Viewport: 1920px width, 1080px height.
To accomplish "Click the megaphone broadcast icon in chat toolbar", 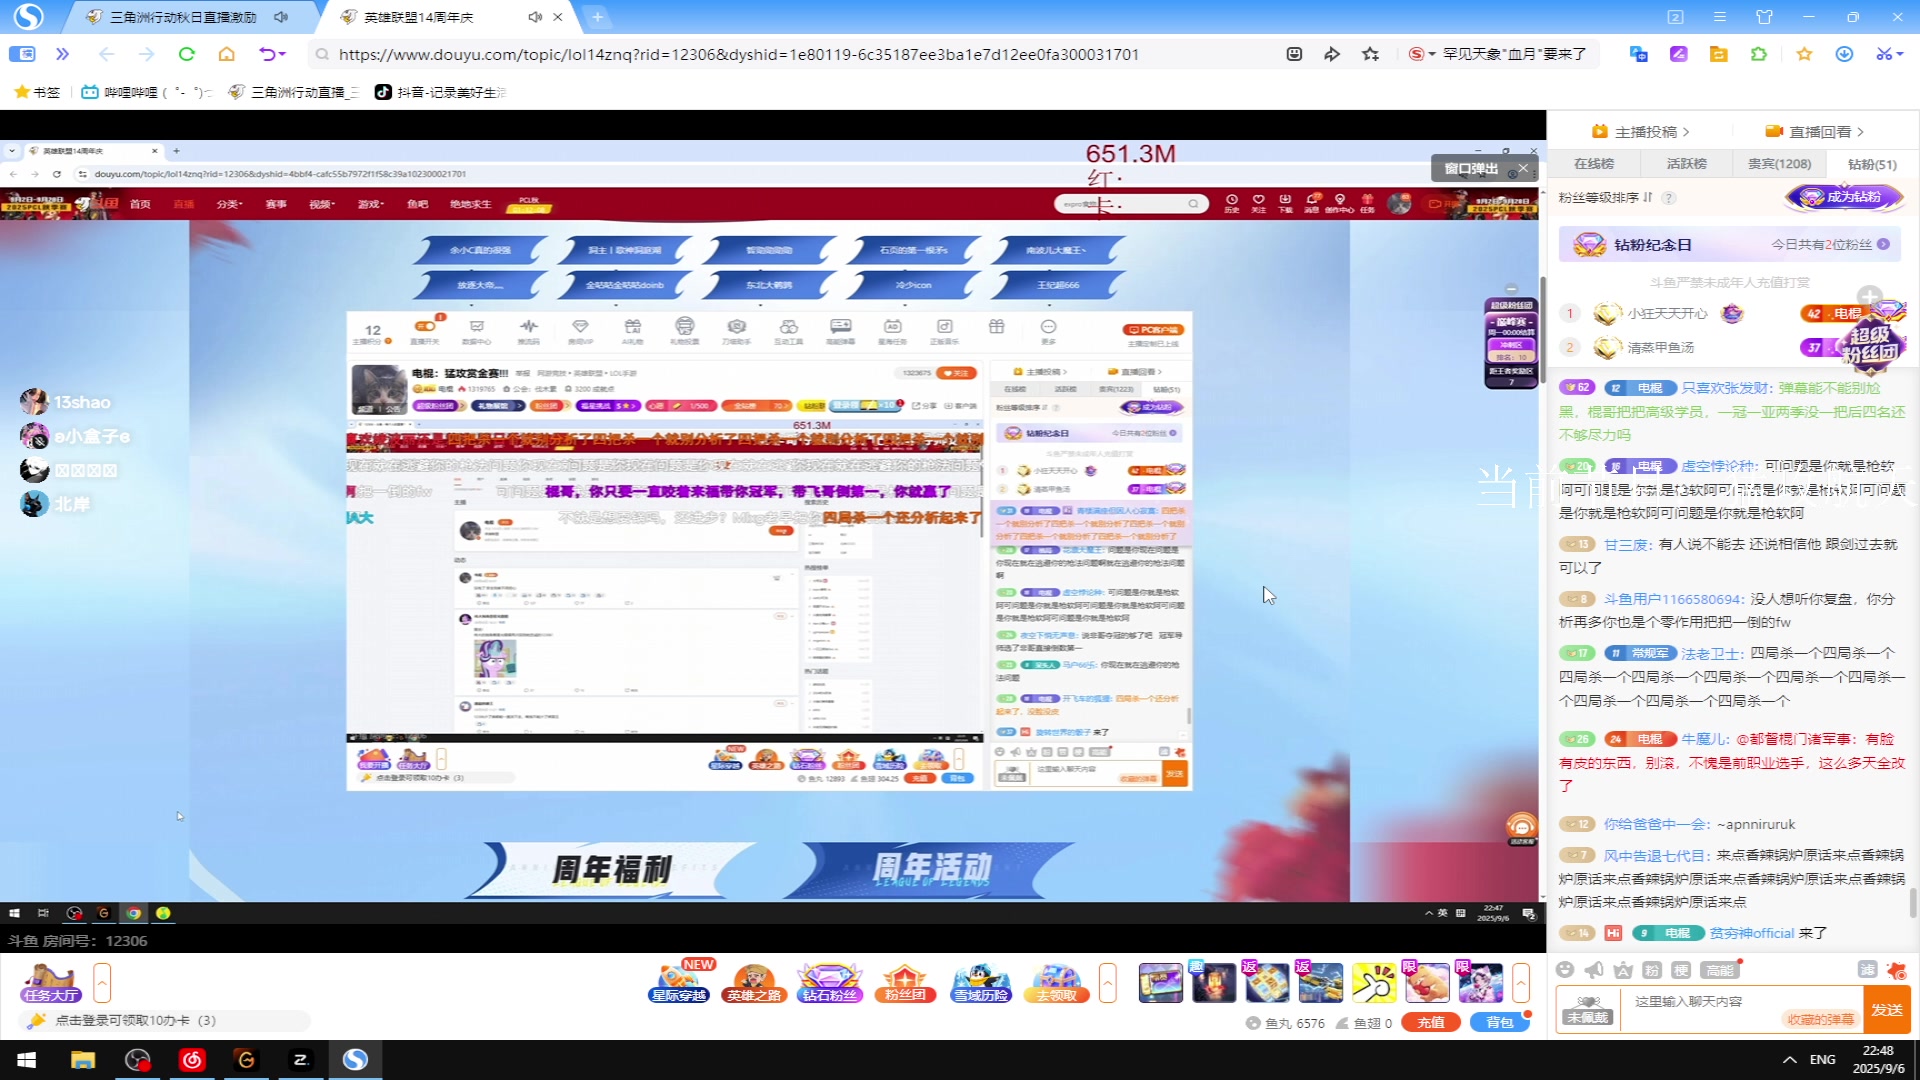I will [x=1594, y=969].
